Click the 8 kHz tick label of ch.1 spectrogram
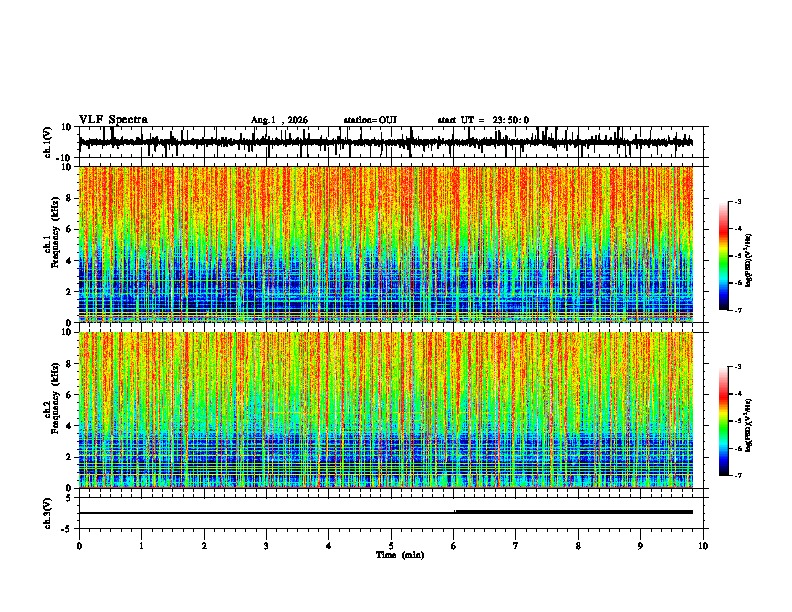792x612 pixels. pyautogui.click(x=69, y=198)
